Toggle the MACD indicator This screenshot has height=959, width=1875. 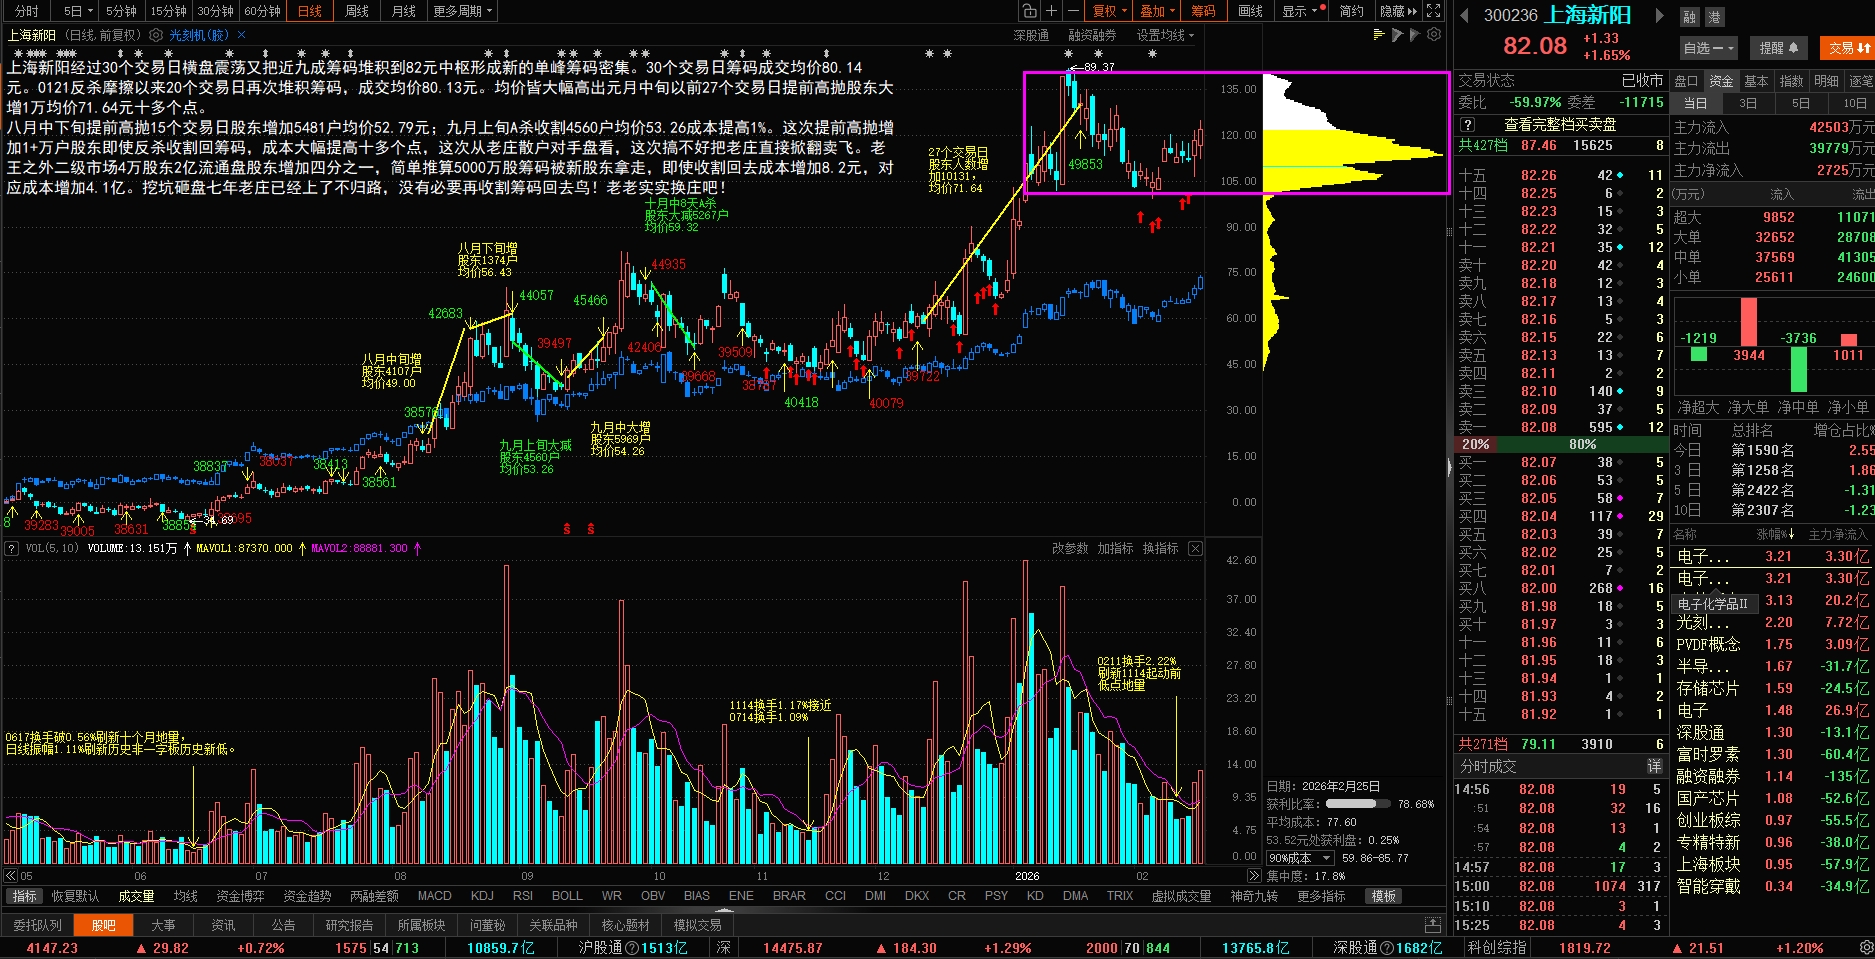tap(434, 896)
